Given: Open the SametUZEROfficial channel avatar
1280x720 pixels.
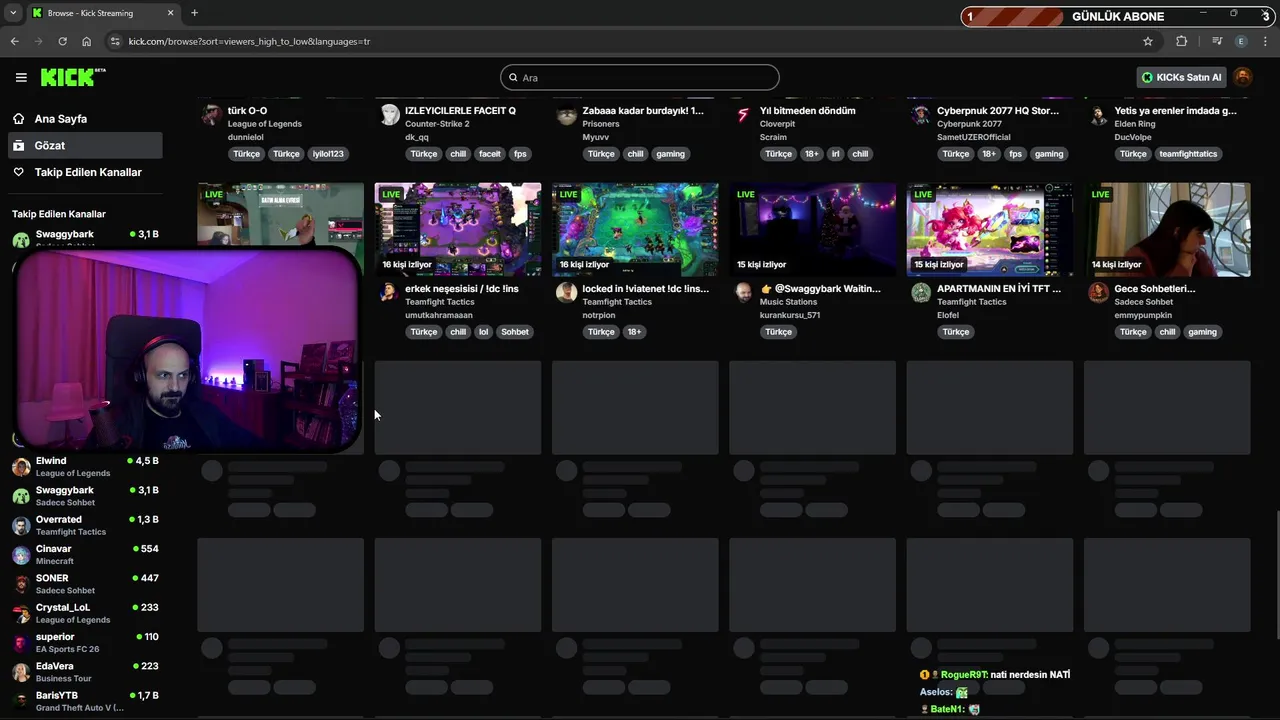Looking at the screenshot, I should tap(920, 114).
